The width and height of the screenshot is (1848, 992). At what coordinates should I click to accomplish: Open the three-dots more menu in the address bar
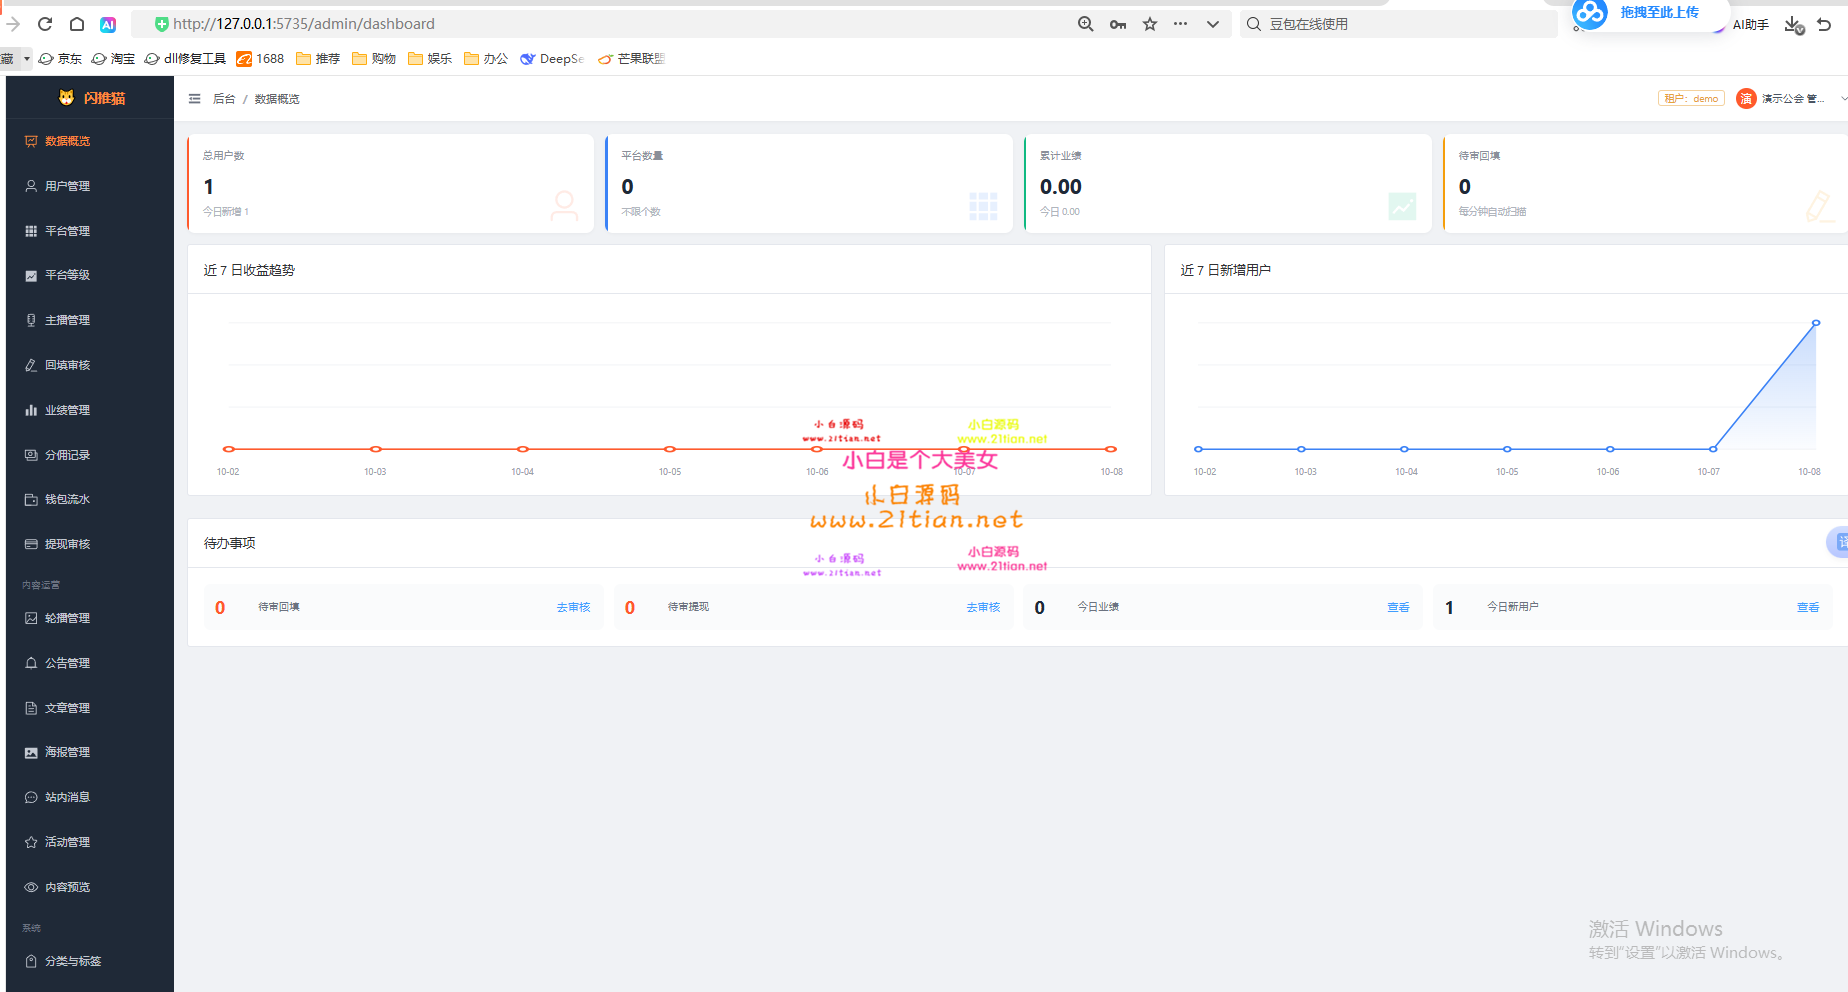pos(1181,24)
